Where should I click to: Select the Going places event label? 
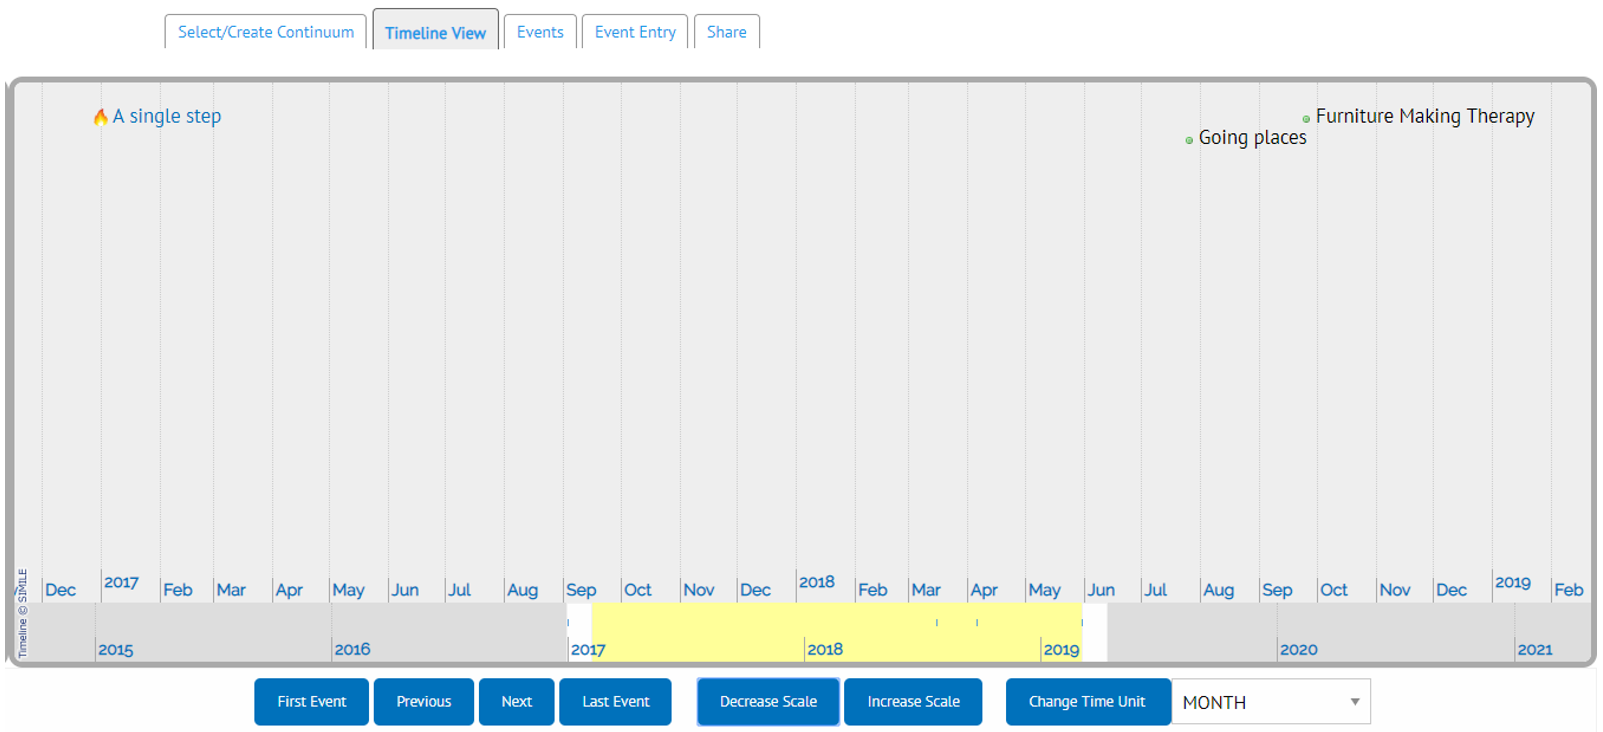pos(1252,138)
